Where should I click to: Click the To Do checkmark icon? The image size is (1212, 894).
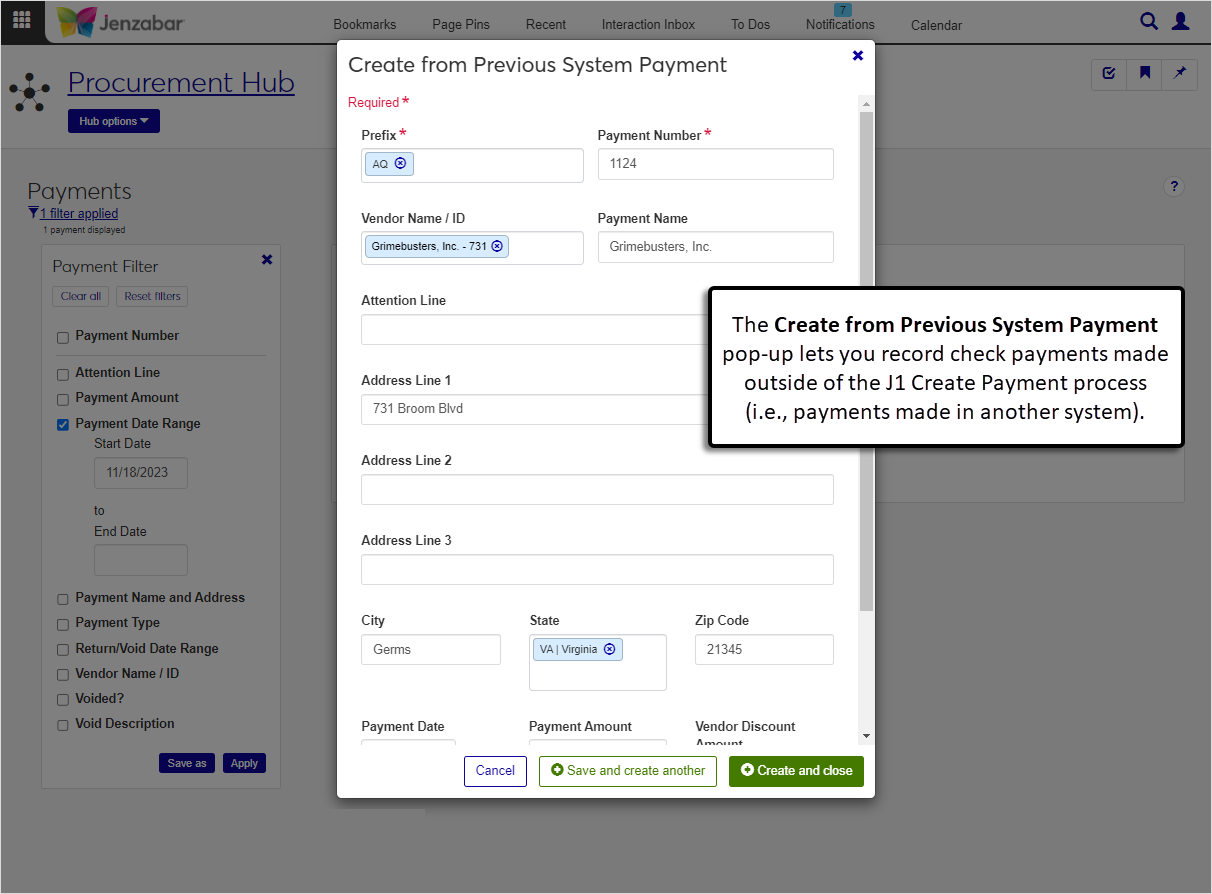click(1108, 74)
